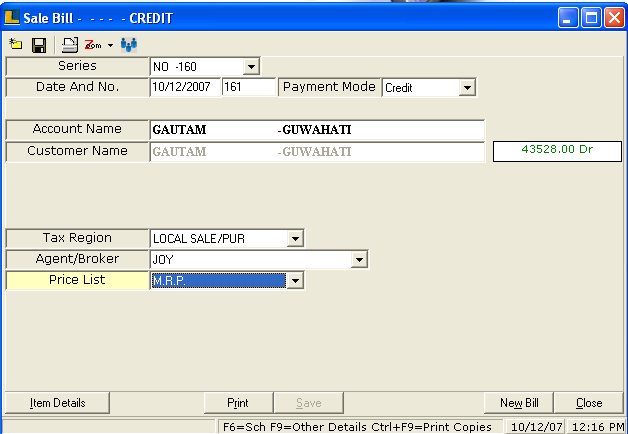Click the 10/12/07 date in status bar
The height and width of the screenshot is (434, 628).
(537, 427)
